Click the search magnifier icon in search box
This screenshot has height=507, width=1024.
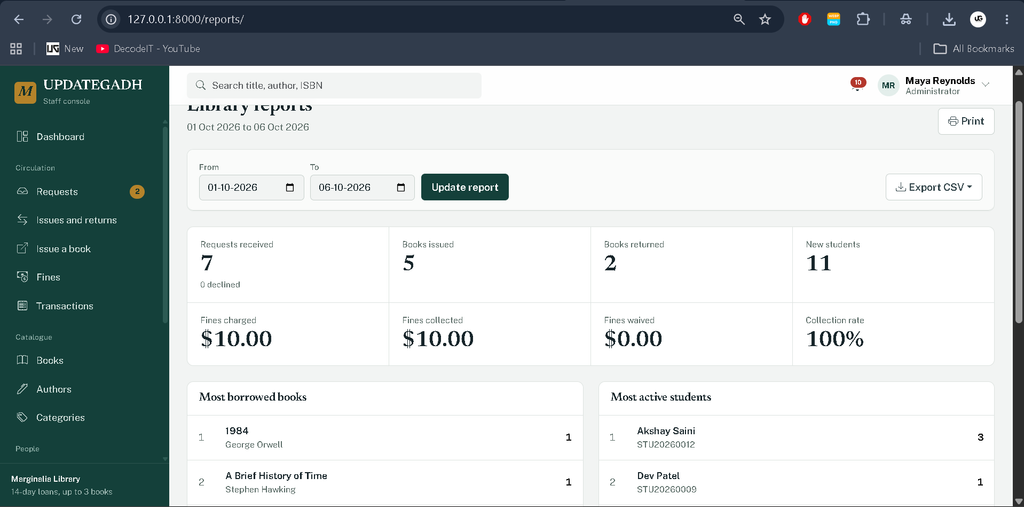tap(201, 86)
